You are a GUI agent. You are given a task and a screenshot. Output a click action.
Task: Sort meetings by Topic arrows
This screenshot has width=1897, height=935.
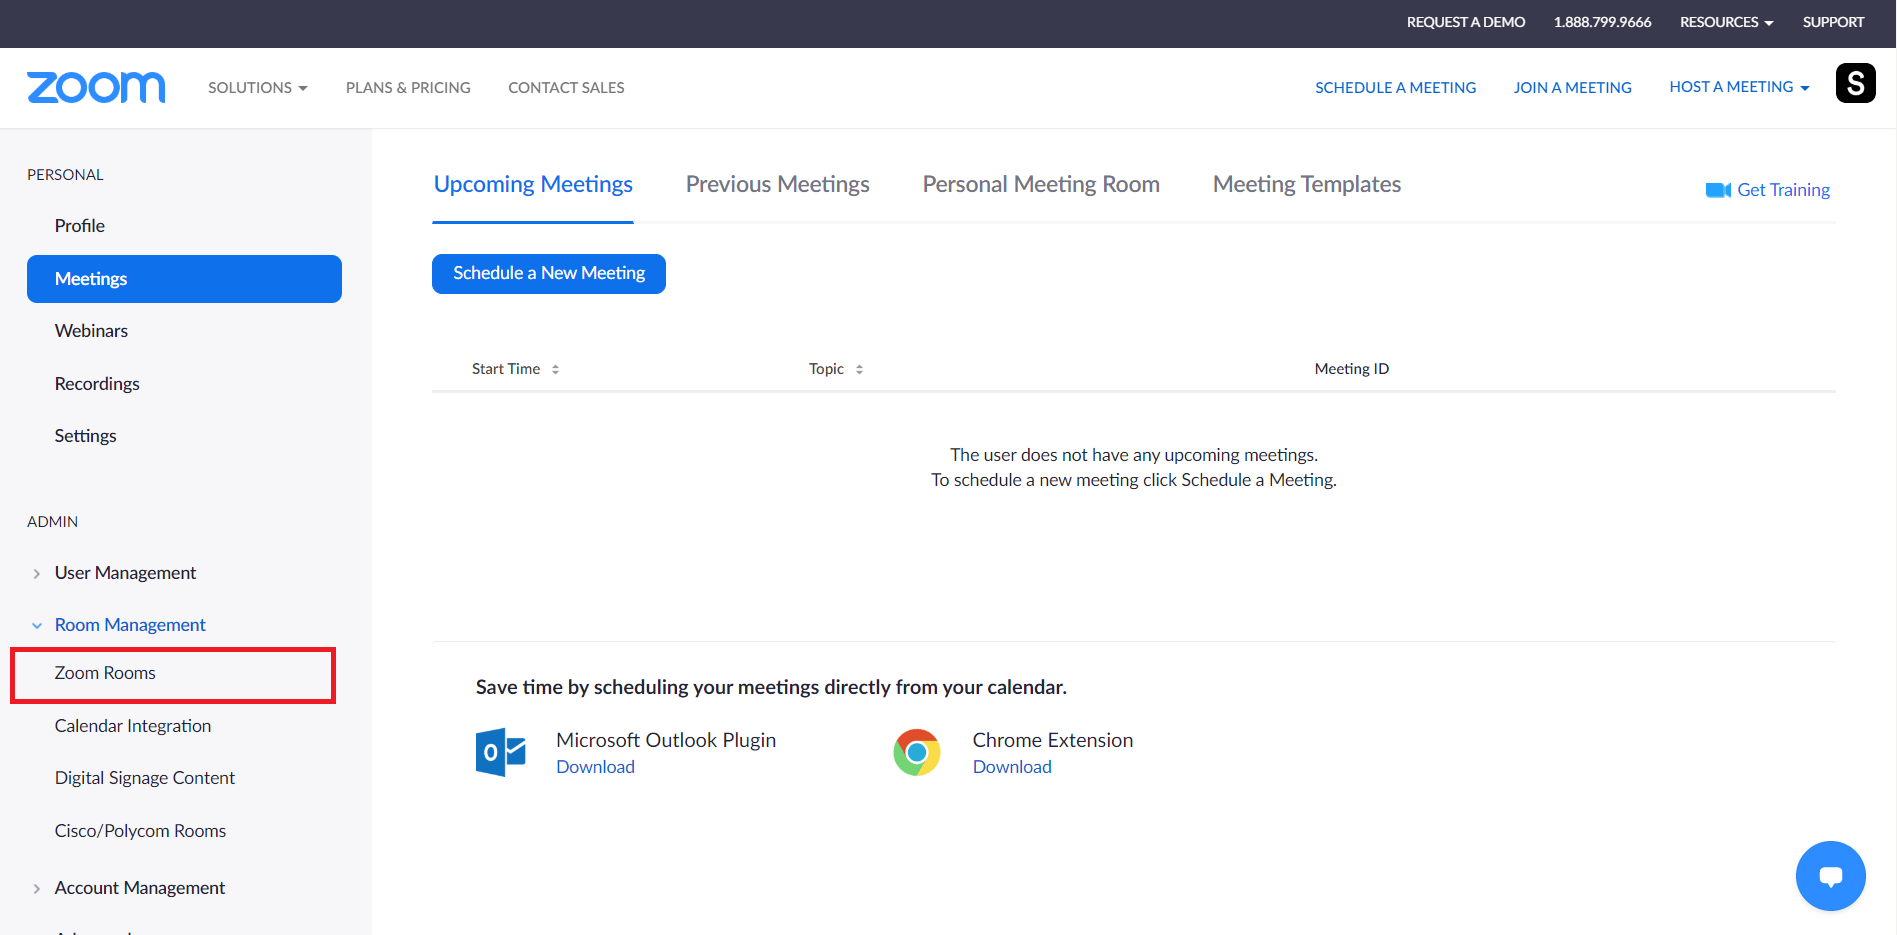click(x=859, y=369)
